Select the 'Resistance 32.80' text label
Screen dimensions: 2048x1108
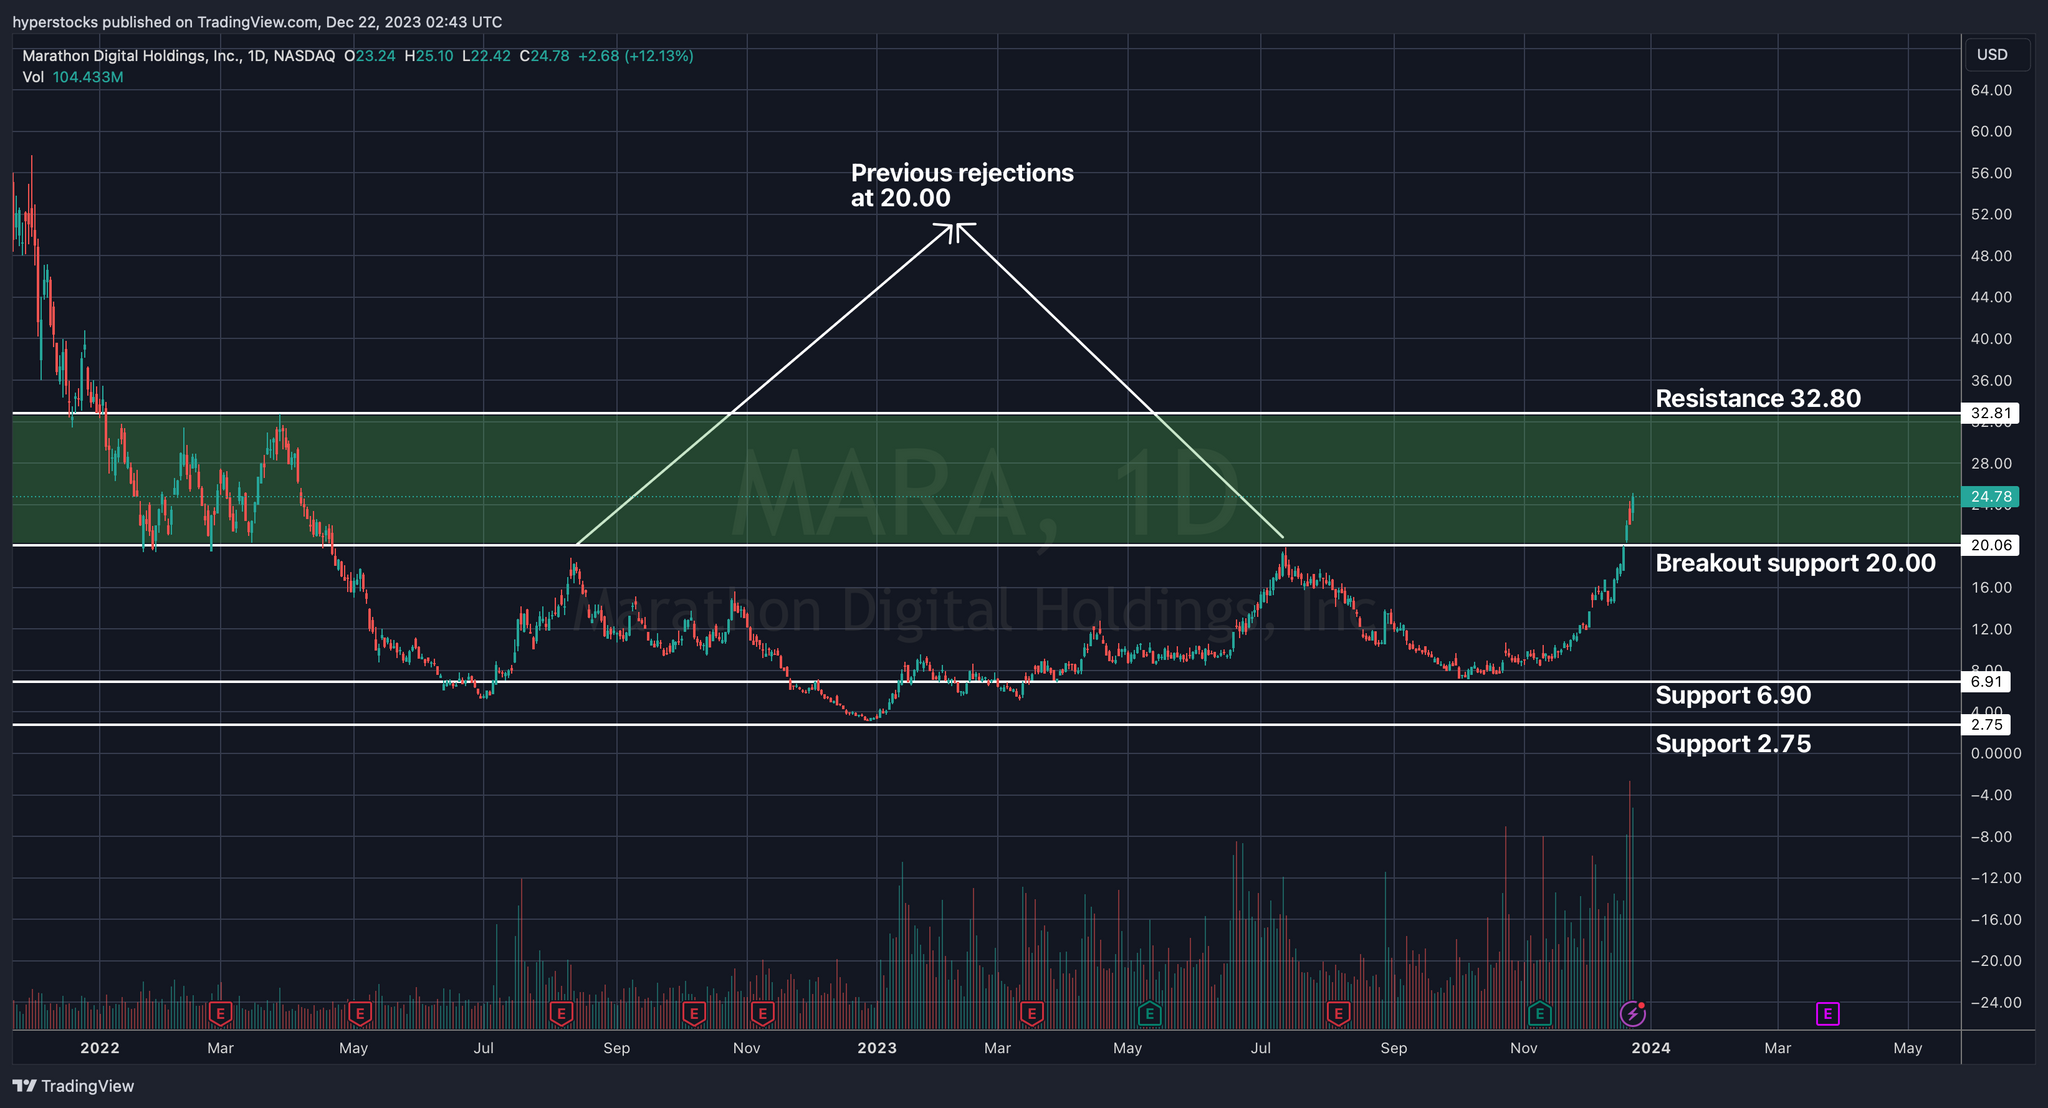1757,399
